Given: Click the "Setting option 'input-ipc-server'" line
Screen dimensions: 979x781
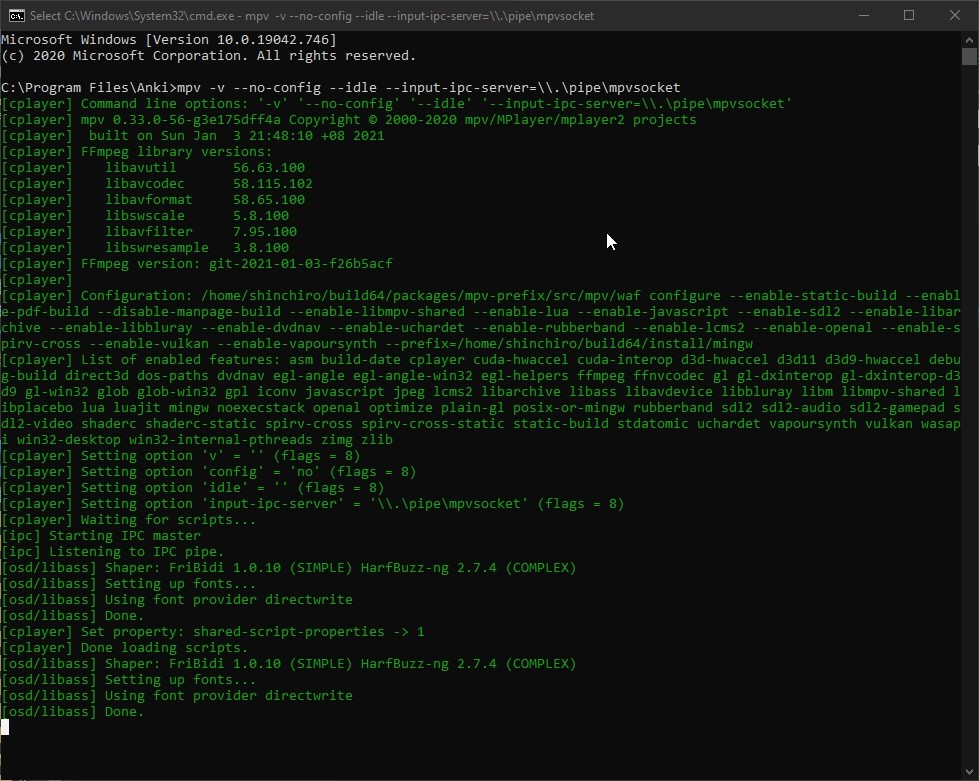Looking at the screenshot, I should pyautogui.click(x=313, y=504).
